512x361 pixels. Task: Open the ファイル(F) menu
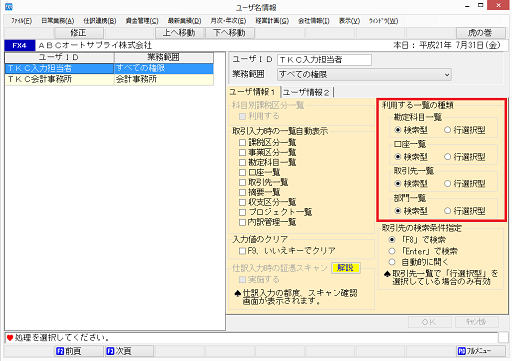point(21,21)
